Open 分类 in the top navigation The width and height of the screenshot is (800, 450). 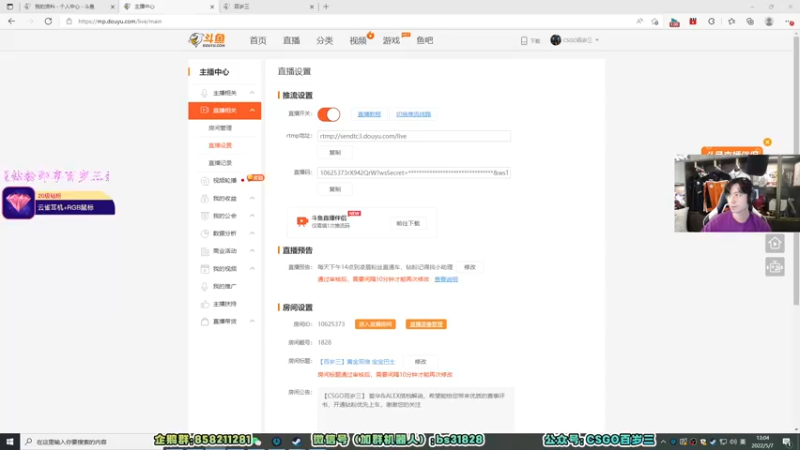(324, 40)
